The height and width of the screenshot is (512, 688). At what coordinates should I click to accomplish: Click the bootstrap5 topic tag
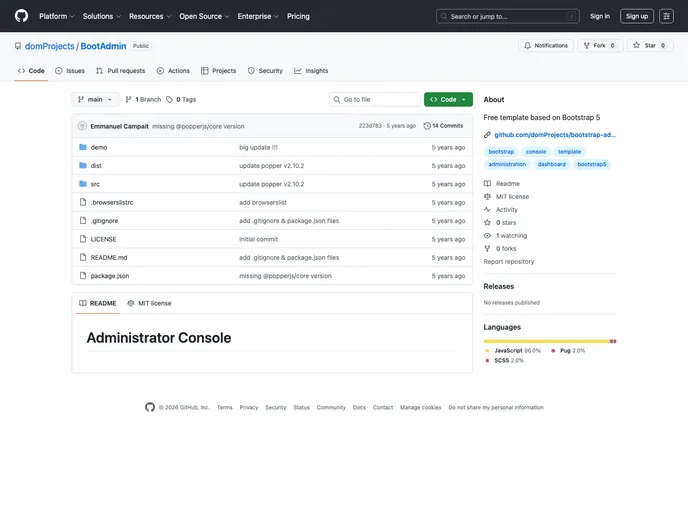click(591, 164)
